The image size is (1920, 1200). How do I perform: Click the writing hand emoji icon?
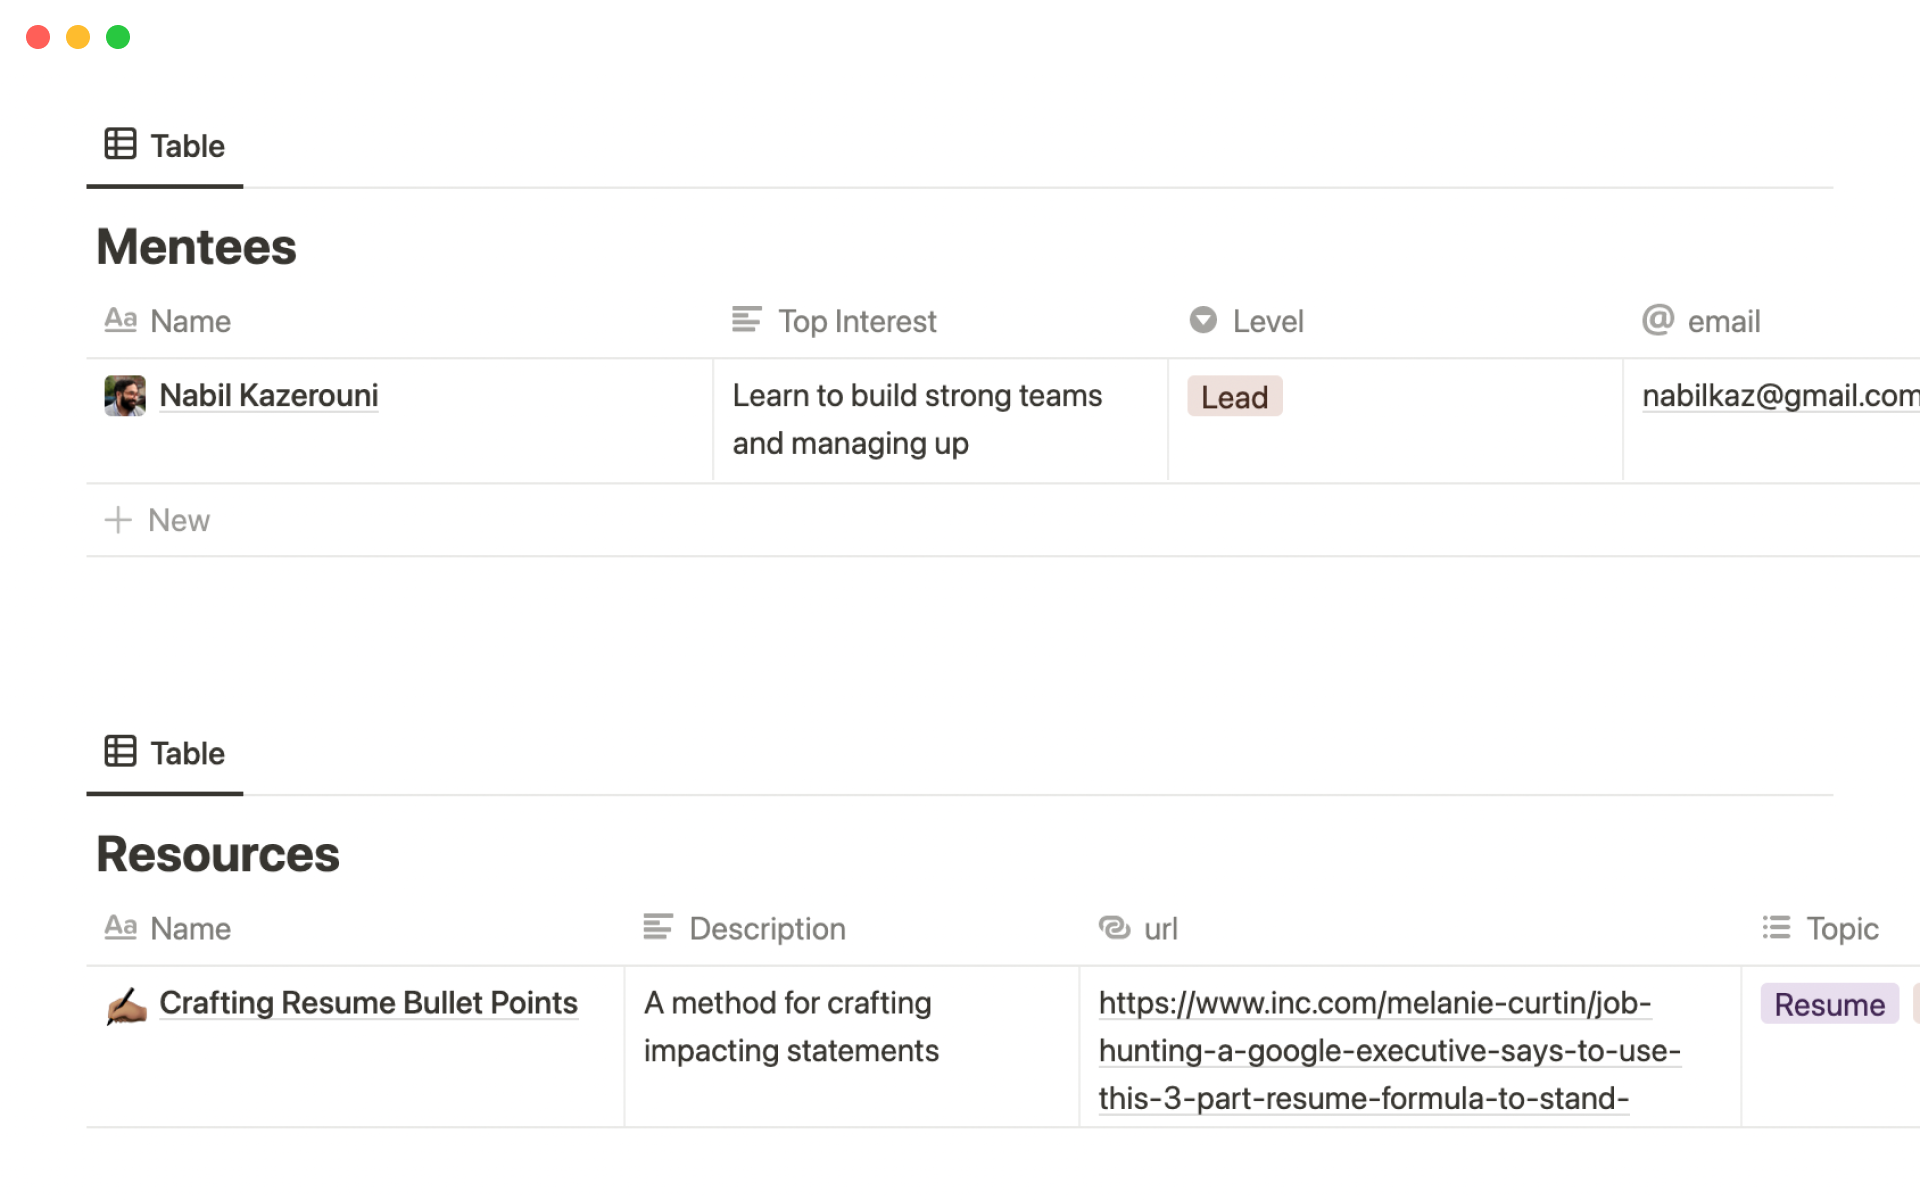[126, 1005]
